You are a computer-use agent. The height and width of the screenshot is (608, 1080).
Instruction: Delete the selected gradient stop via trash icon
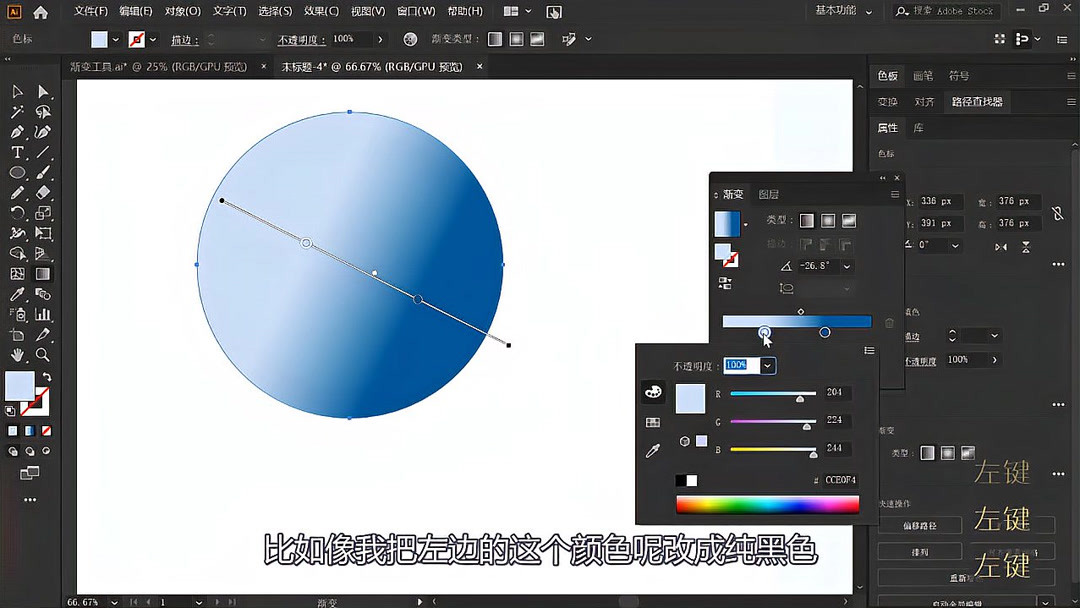[x=888, y=322]
